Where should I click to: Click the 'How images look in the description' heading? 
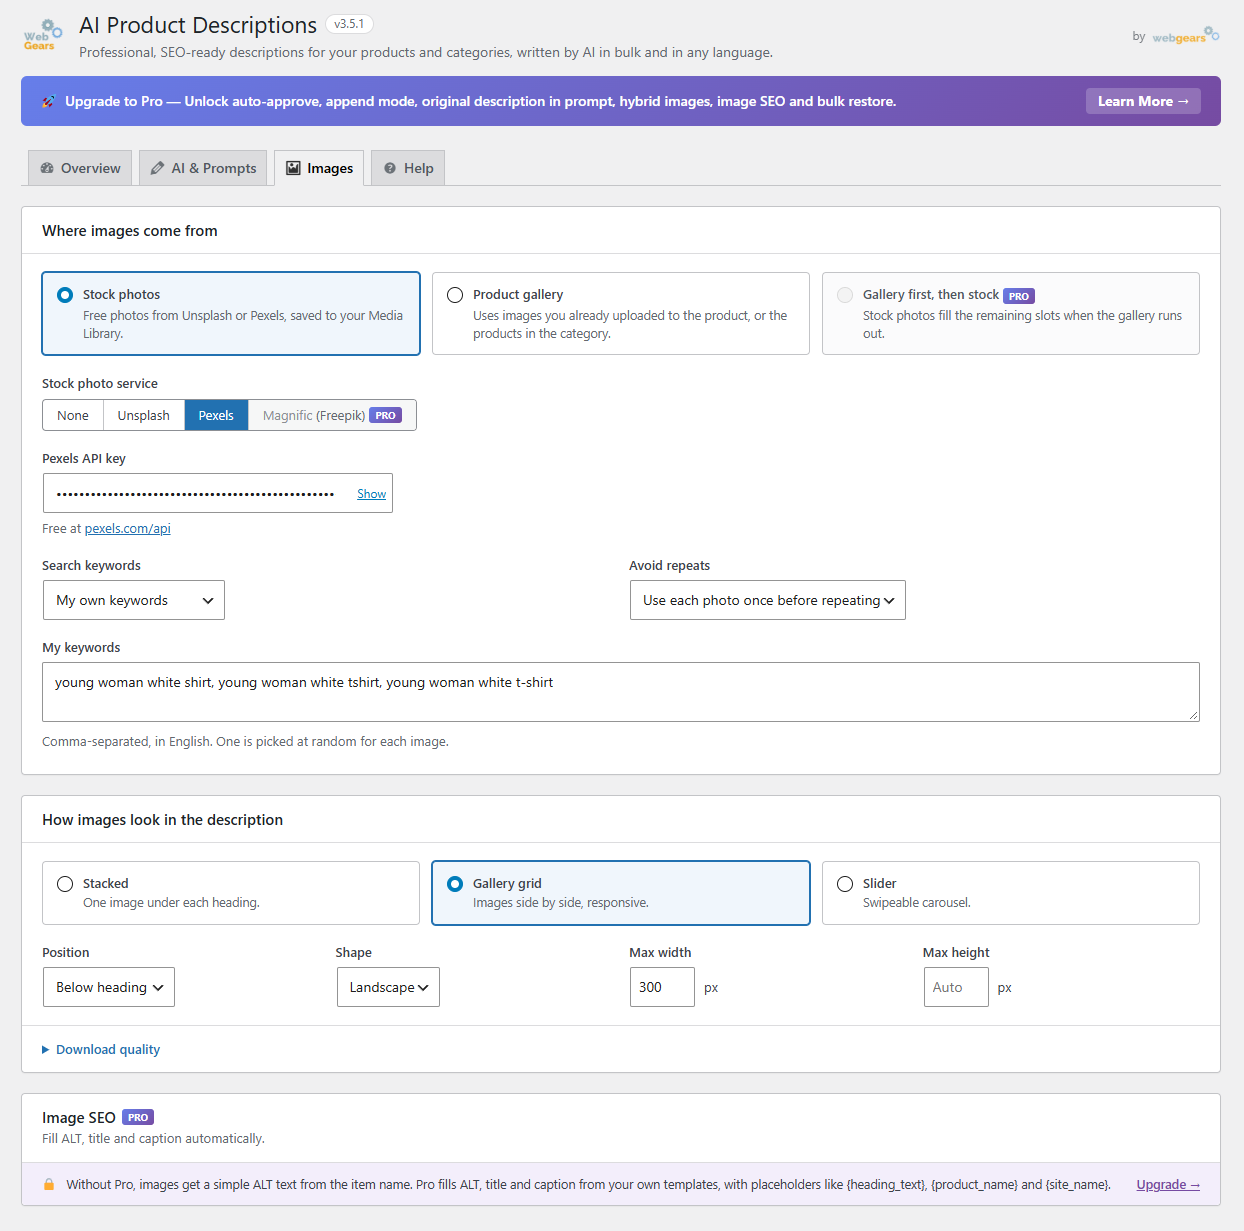[x=163, y=820]
